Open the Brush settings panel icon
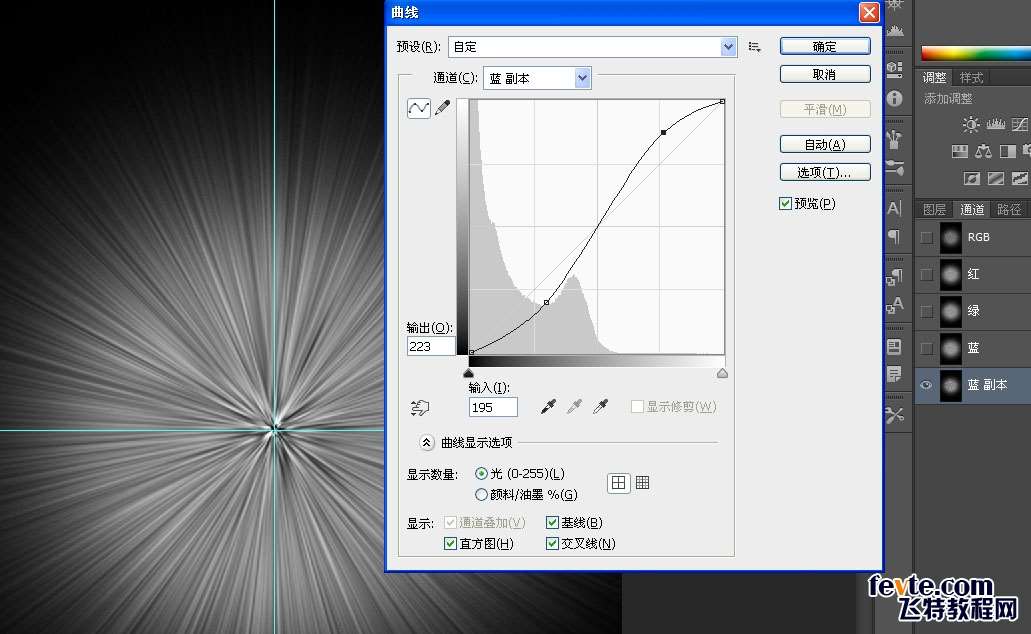 pyautogui.click(x=895, y=168)
